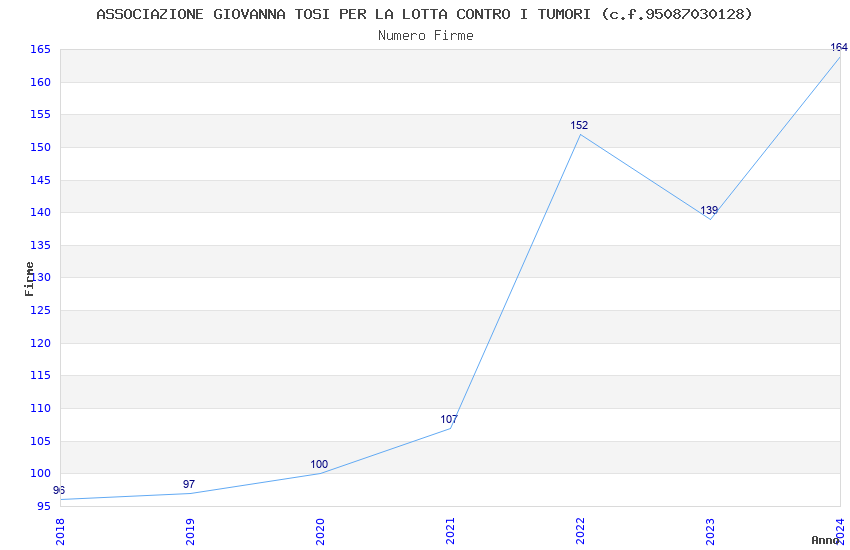Click the y-axis tick 120
This screenshot has width=850, height=550.
[40, 344]
